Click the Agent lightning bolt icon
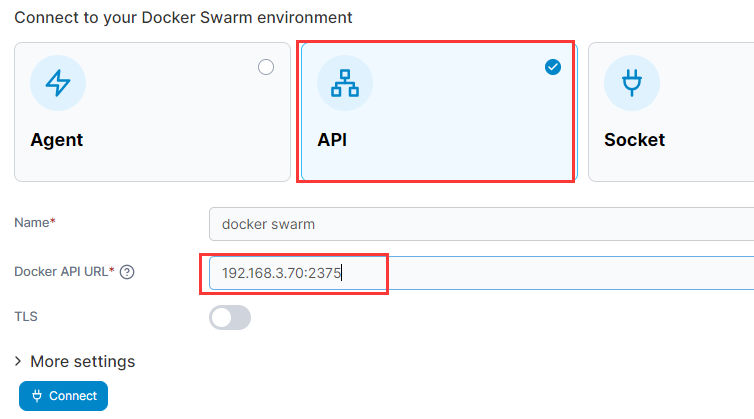This screenshot has width=754, height=419. (58, 84)
